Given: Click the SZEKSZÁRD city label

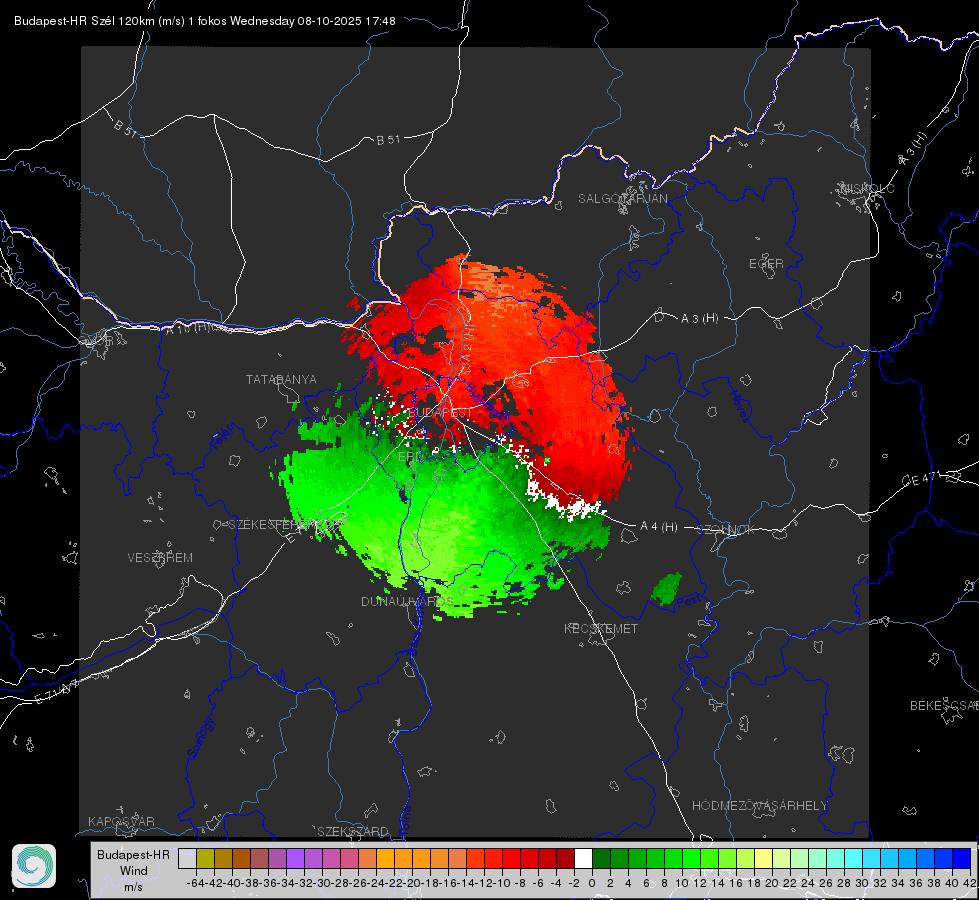Looking at the screenshot, I should click(353, 831).
